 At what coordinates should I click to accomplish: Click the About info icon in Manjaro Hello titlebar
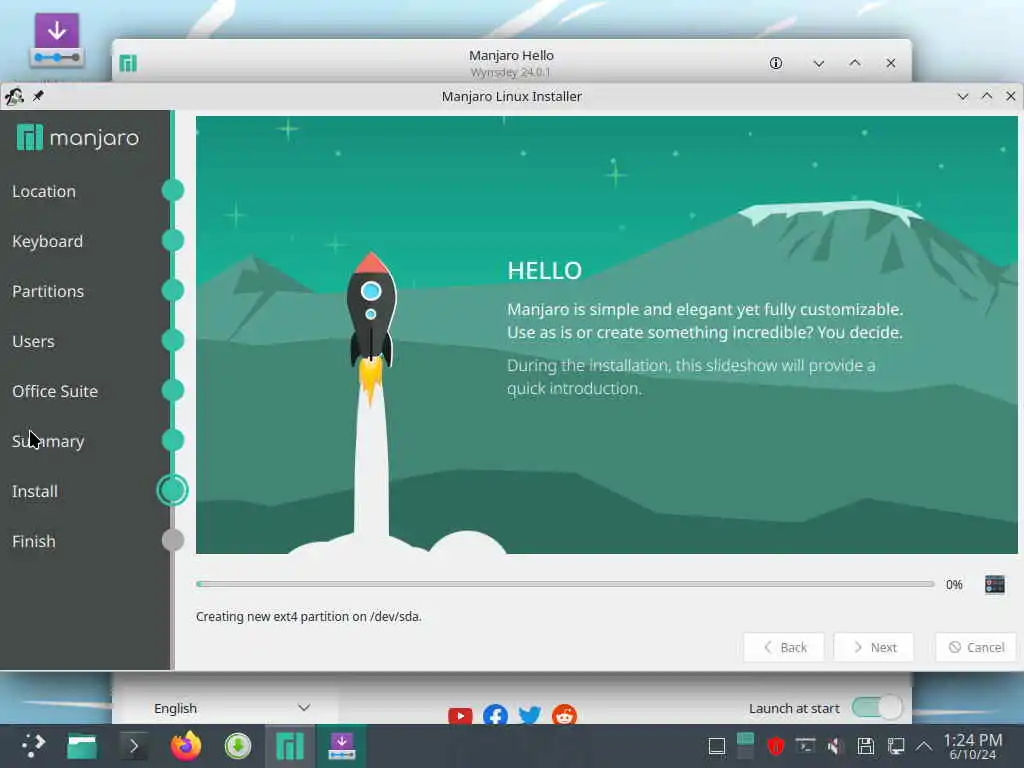tap(775, 63)
